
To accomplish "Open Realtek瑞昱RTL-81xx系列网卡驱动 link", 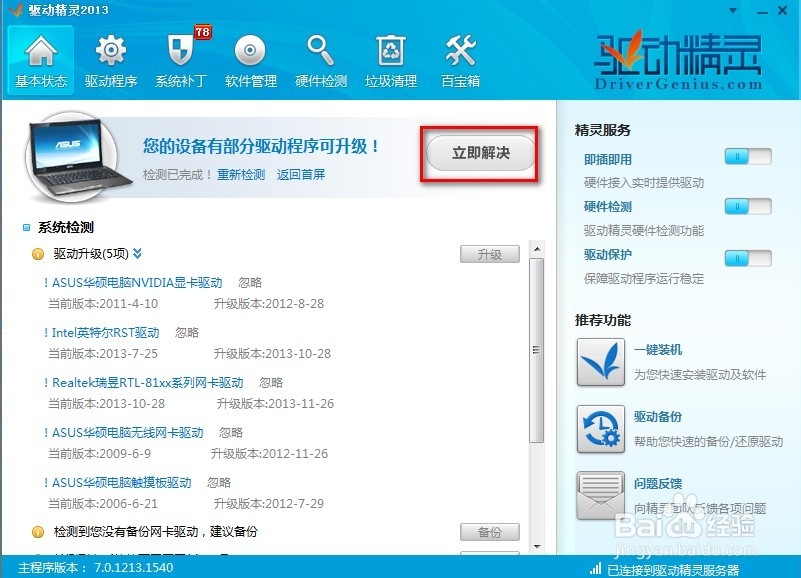I will [x=148, y=383].
